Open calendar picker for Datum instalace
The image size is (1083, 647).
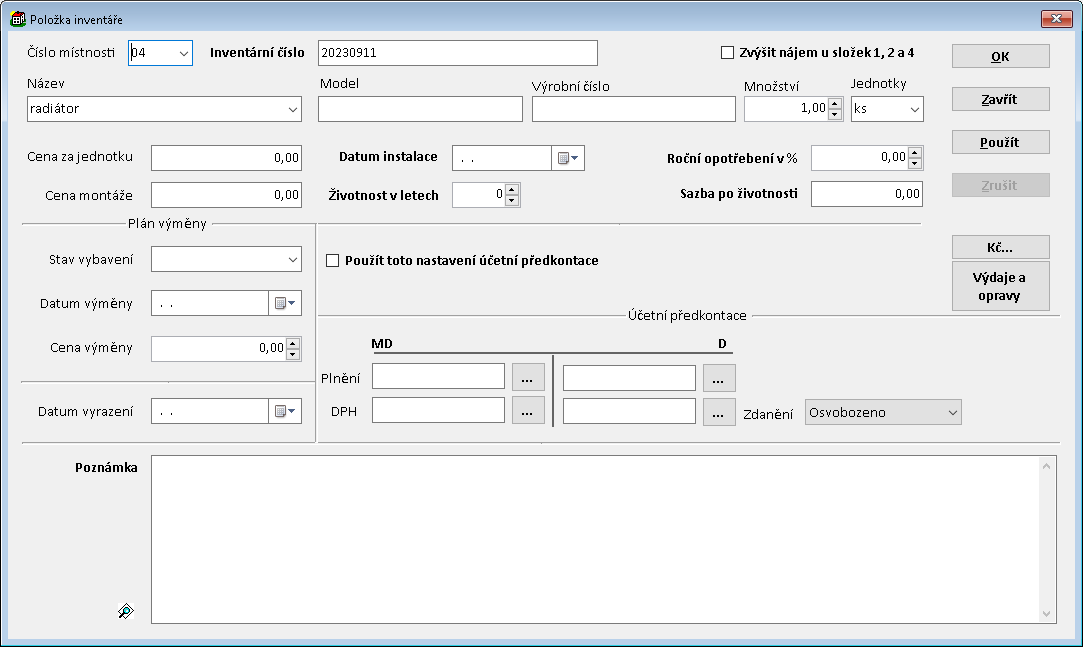point(567,158)
